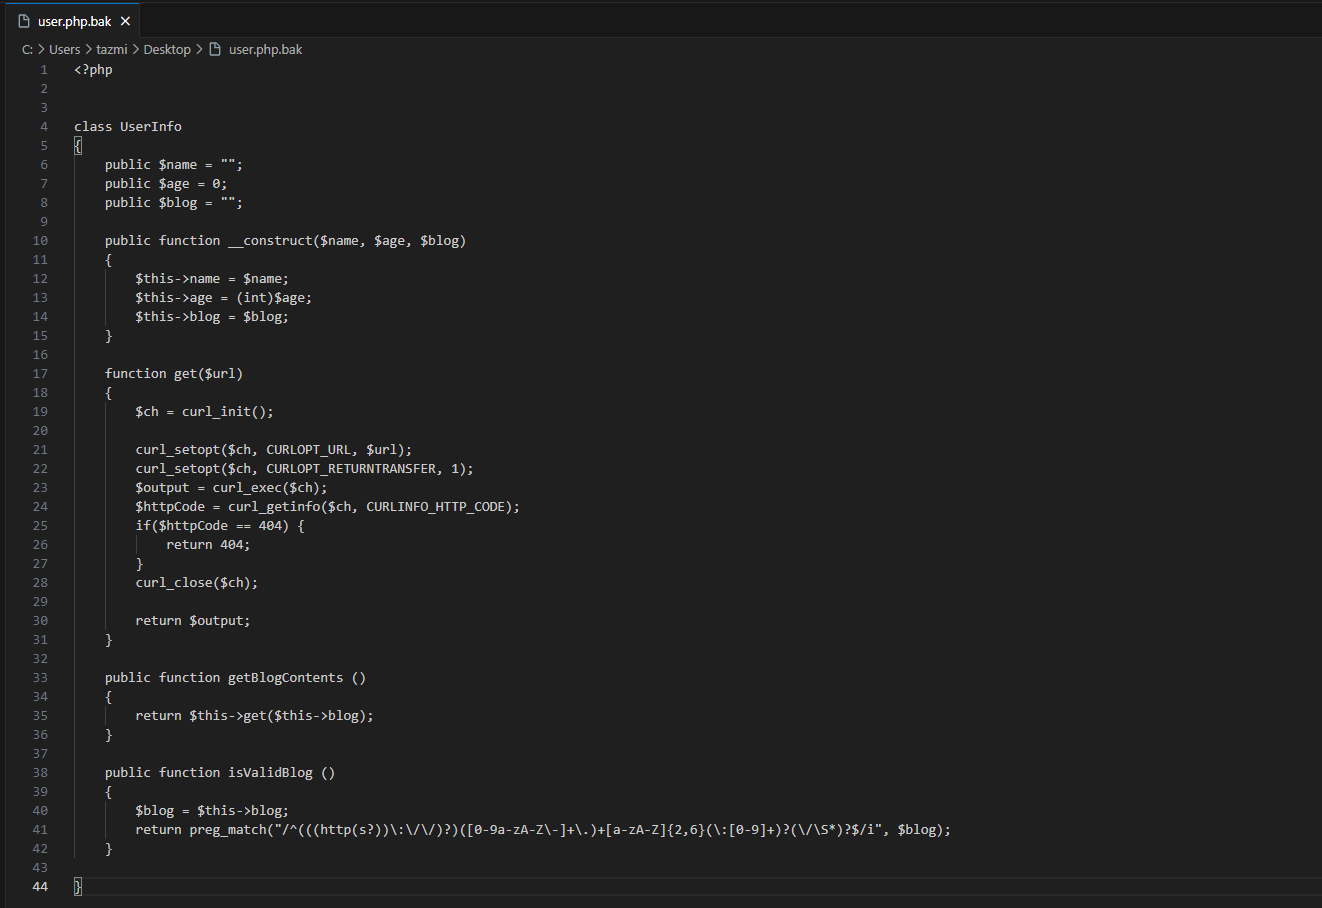
Task: Click the CURLINFO_HTTP_CODE curl_getinfo line
Action: point(328,507)
